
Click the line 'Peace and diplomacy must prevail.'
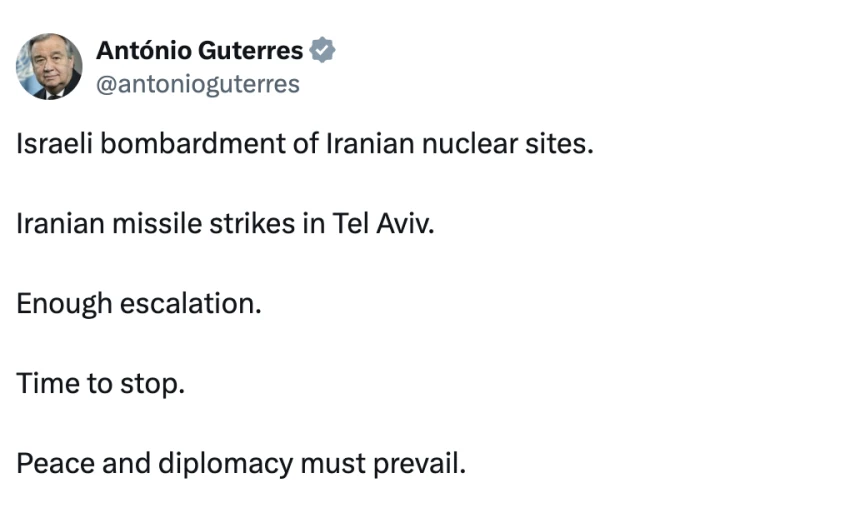pos(241,464)
